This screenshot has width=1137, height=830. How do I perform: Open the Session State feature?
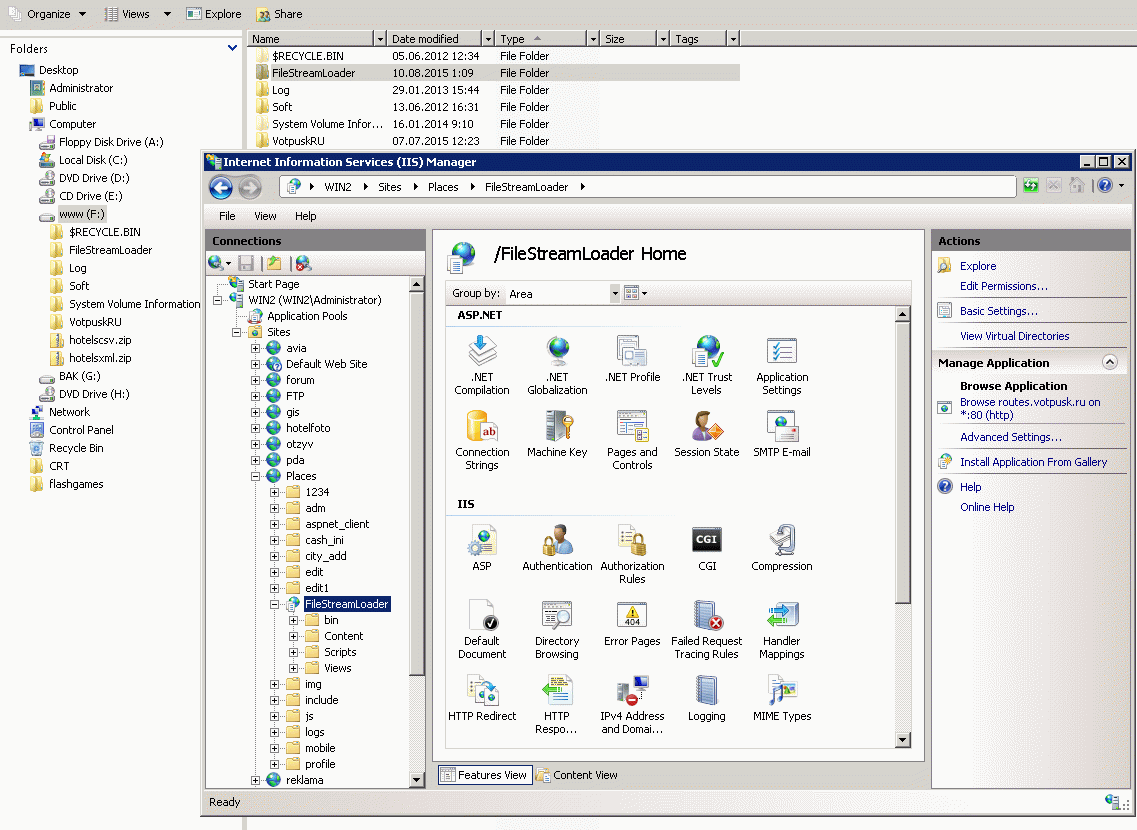(x=706, y=433)
